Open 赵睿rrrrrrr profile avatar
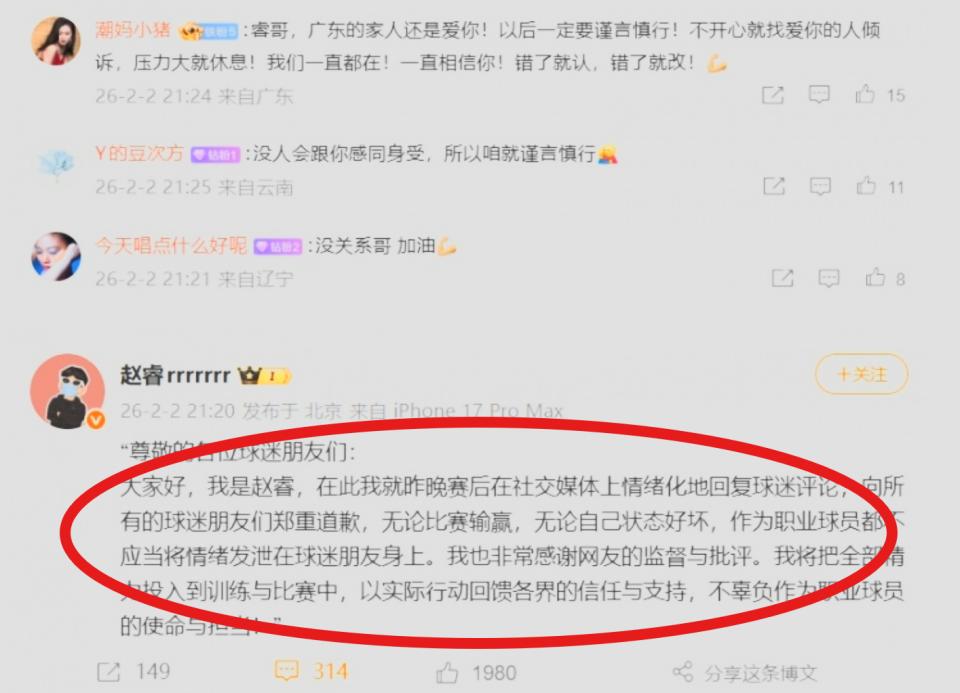The height and width of the screenshot is (693, 960). [67, 391]
